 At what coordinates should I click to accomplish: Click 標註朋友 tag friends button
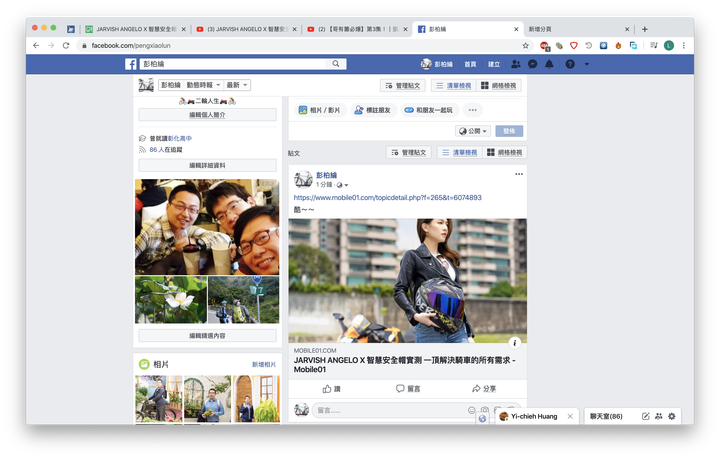pos(372,110)
